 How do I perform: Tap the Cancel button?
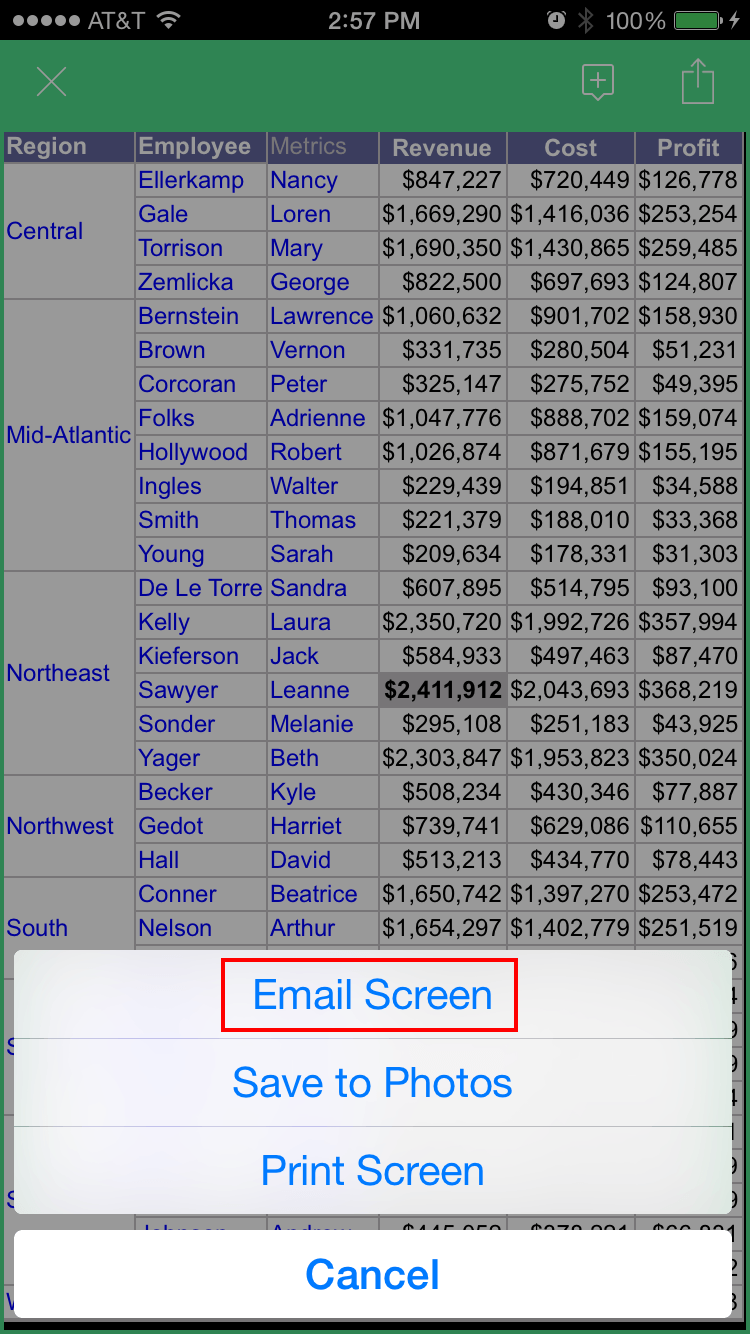pyautogui.click(x=372, y=1275)
